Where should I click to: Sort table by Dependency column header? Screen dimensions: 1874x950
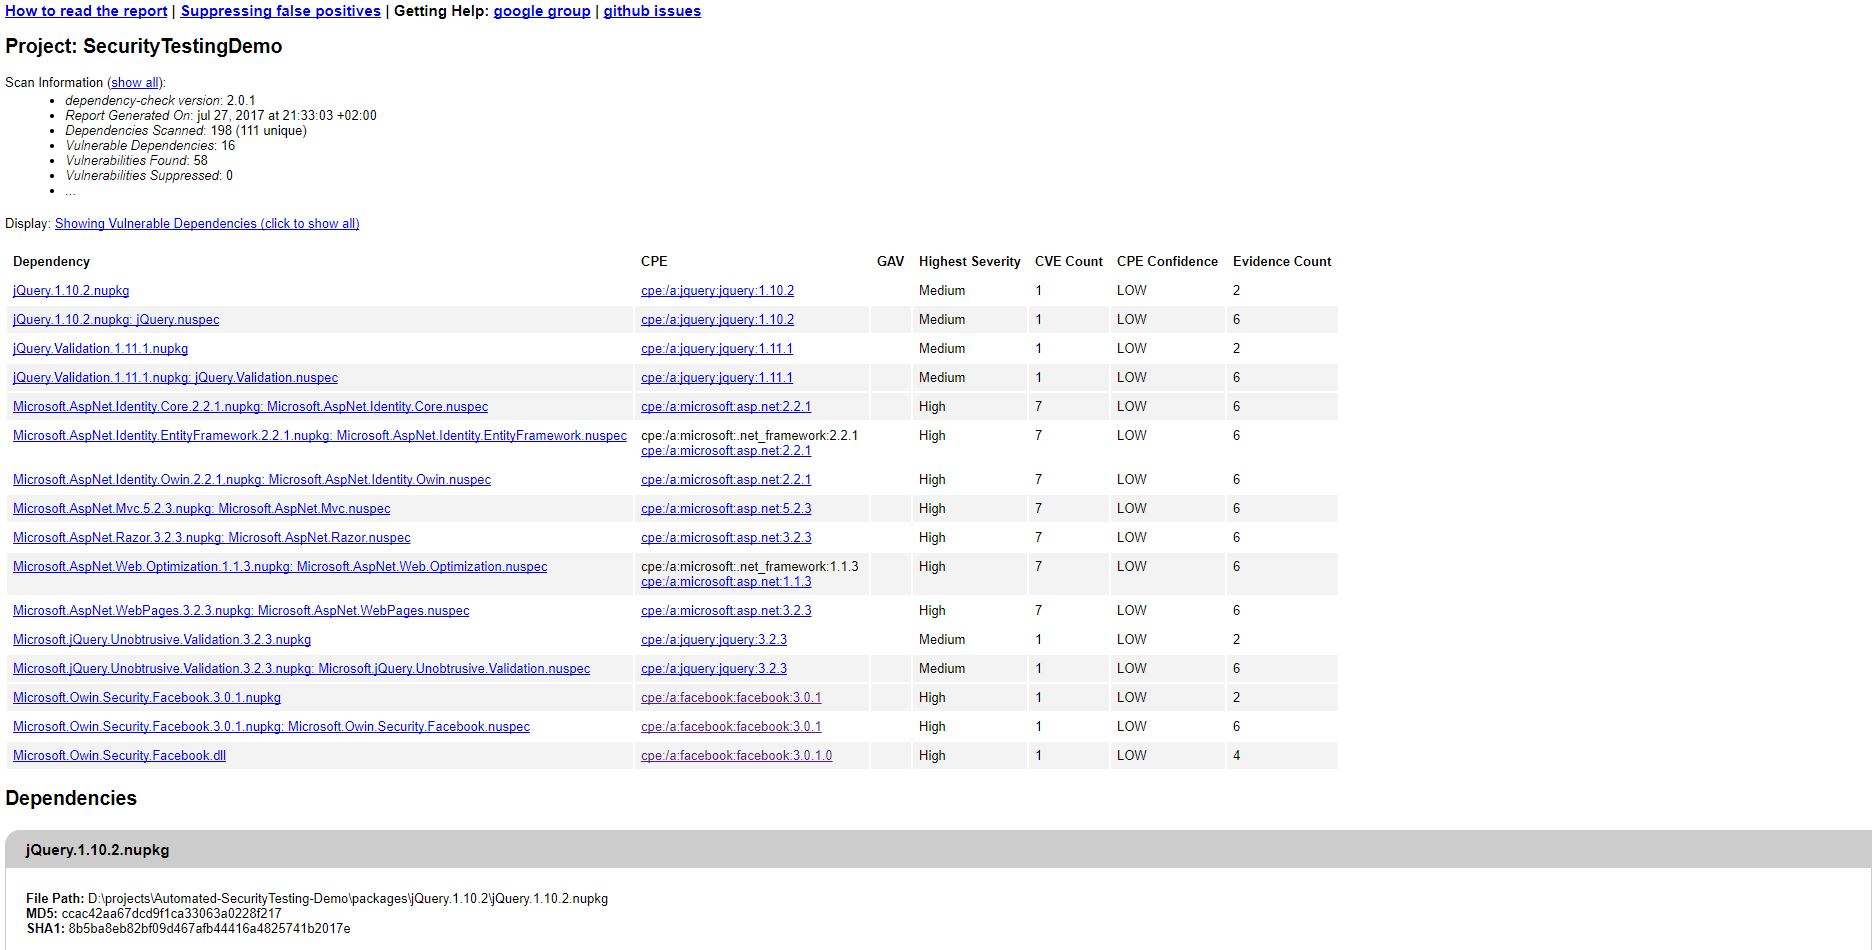coord(51,262)
